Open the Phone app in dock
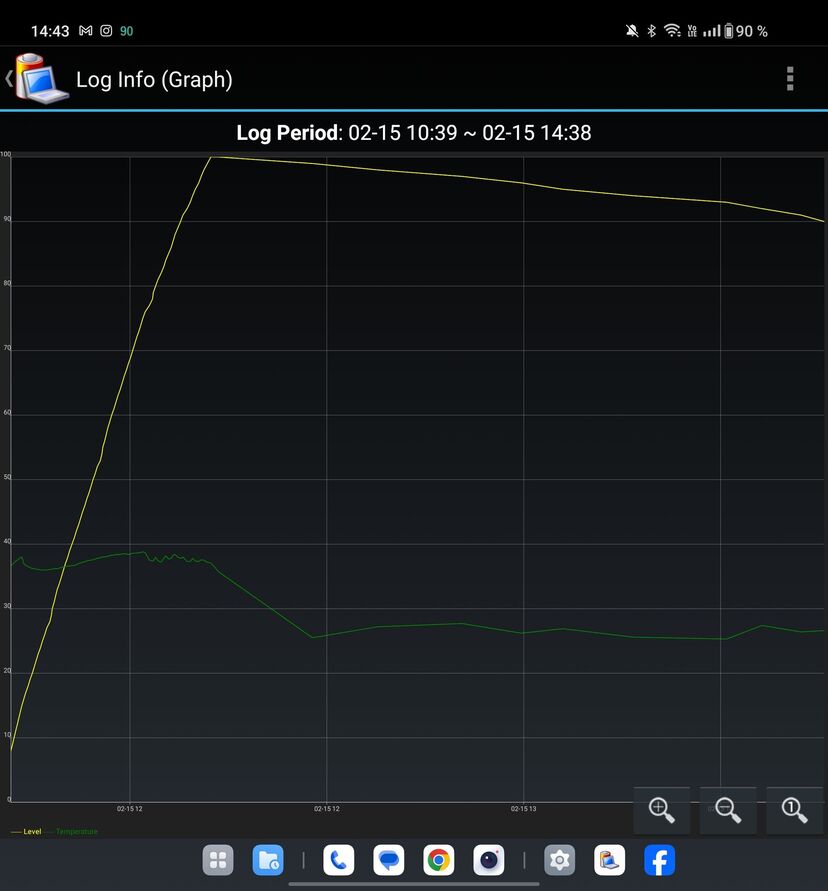The width and height of the screenshot is (828, 891). [x=339, y=860]
